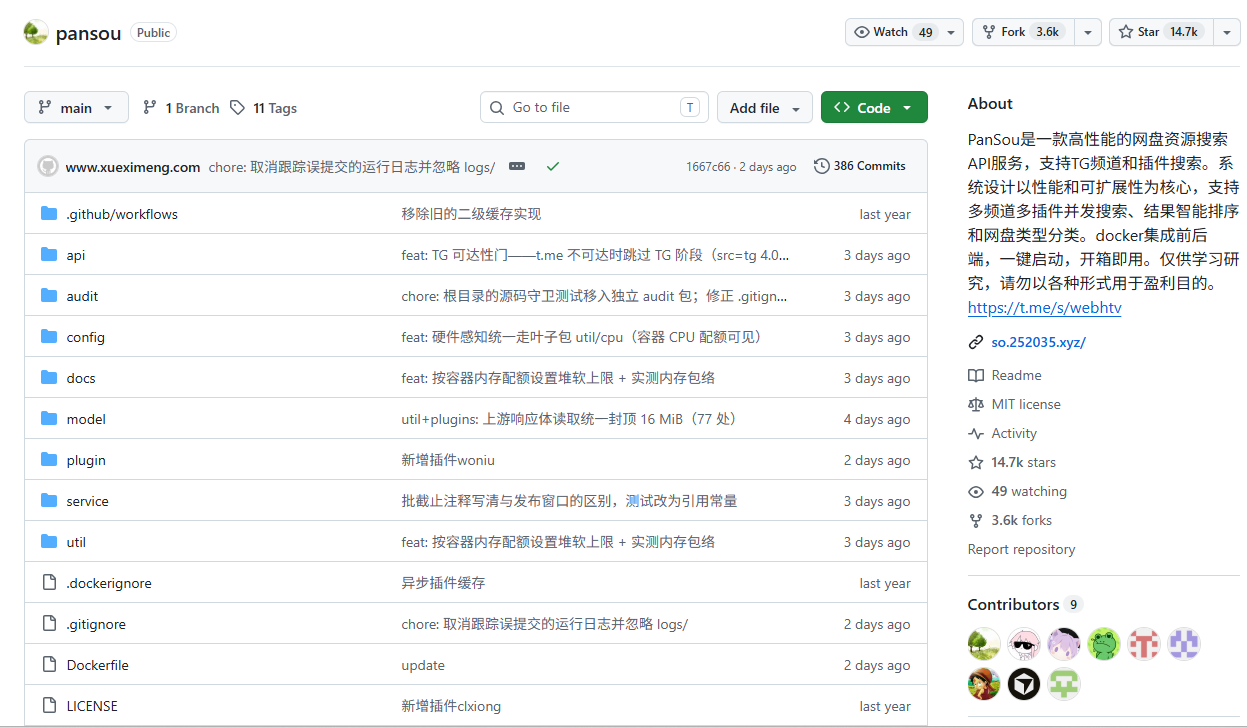Click the Report repository link
The height and width of the screenshot is (728, 1247).
coord(1021,549)
